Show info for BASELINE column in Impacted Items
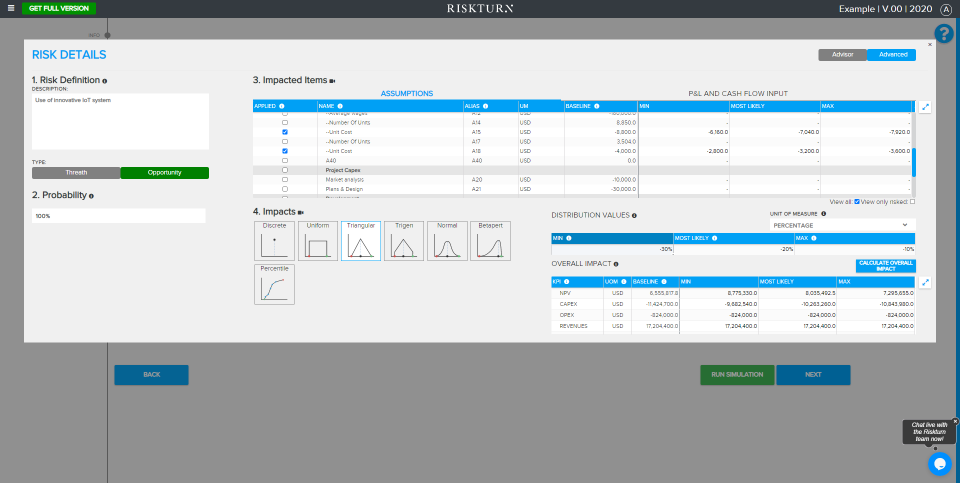 596,107
